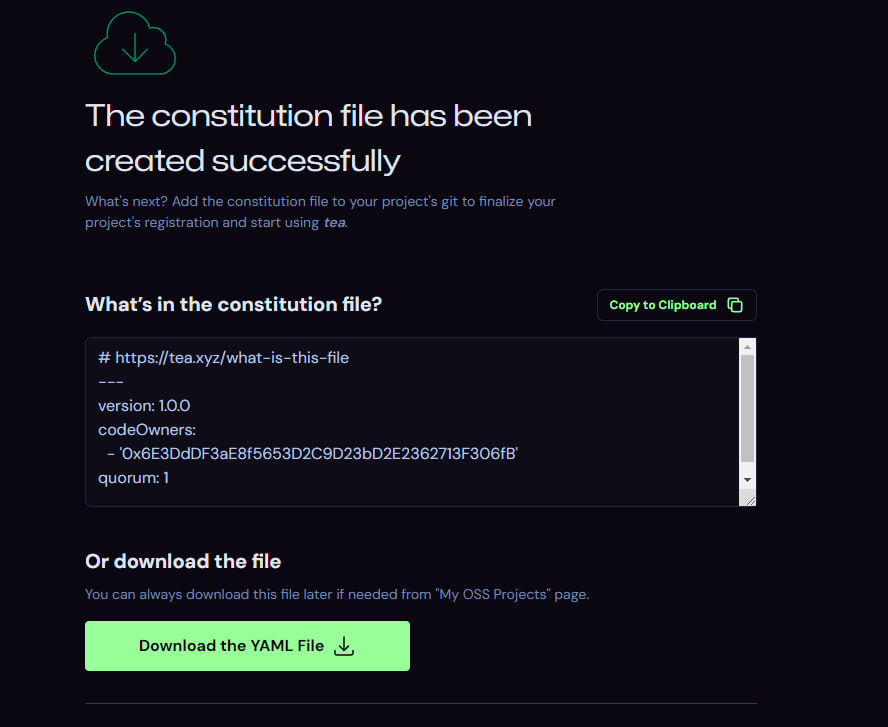The height and width of the screenshot is (727, 888).
Task: Click the 0x6E3D code owner address
Action: pos(318,454)
